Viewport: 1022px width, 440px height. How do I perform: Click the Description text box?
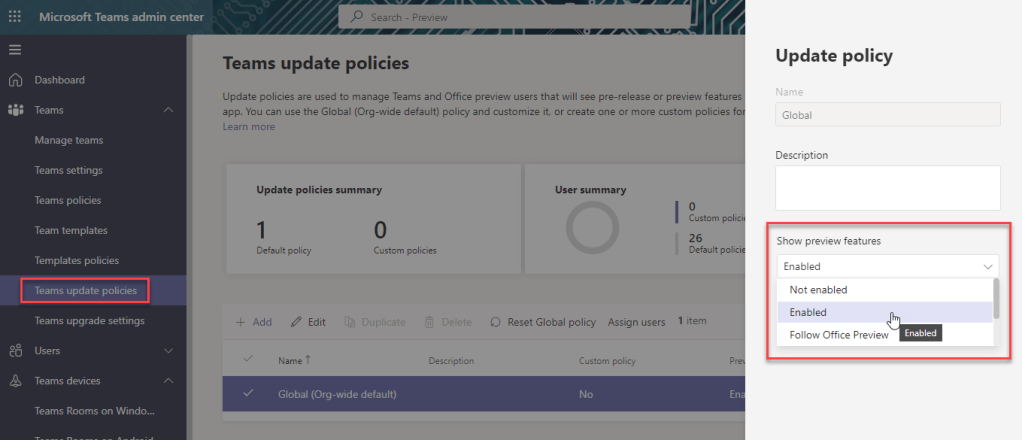click(x=887, y=188)
